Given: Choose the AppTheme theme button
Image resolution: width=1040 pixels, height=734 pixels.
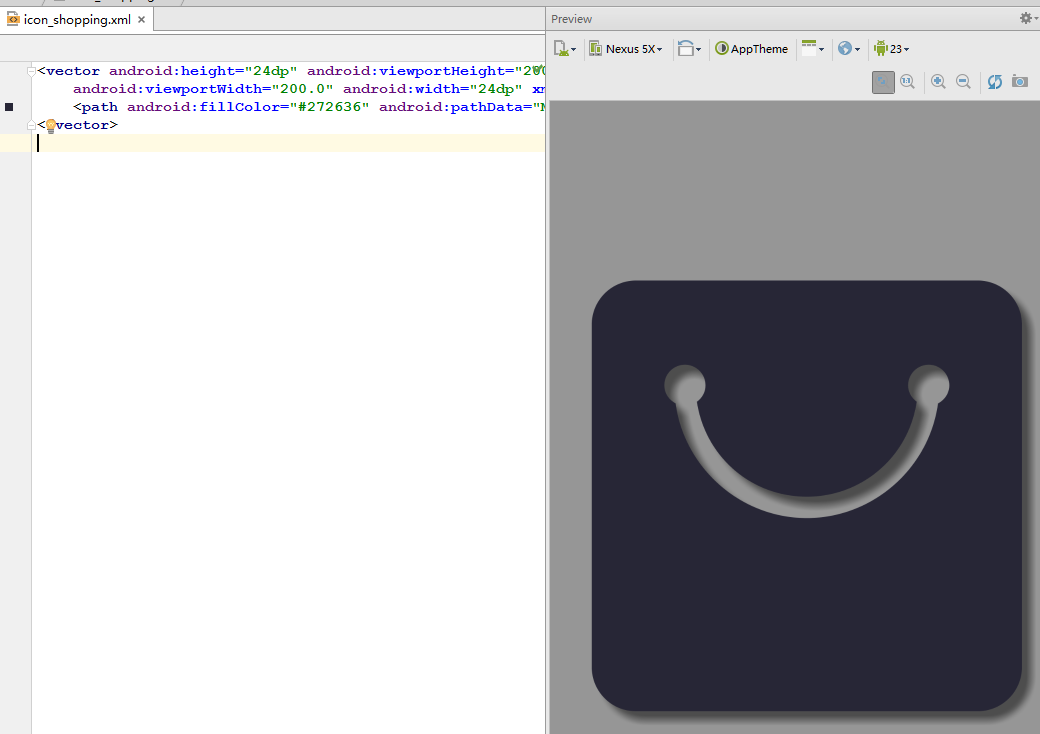Looking at the screenshot, I should (751, 48).
